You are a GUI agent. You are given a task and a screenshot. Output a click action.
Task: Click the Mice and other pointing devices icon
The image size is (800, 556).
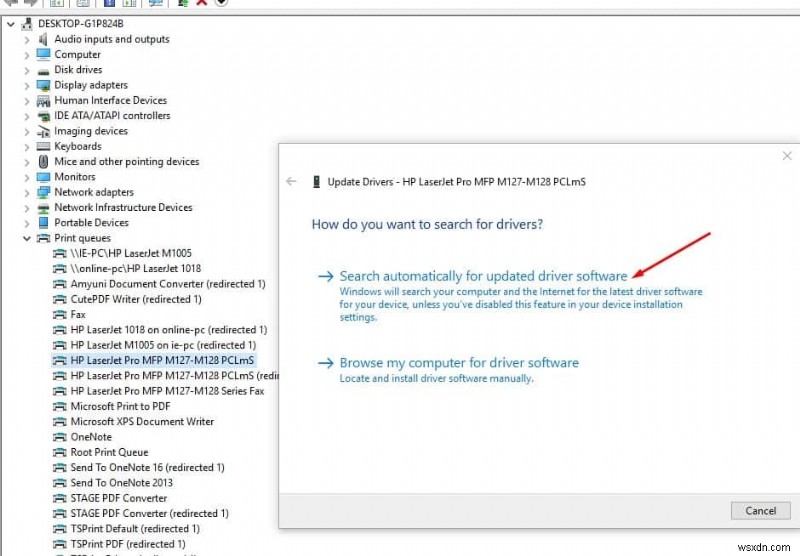coord(43,162)
